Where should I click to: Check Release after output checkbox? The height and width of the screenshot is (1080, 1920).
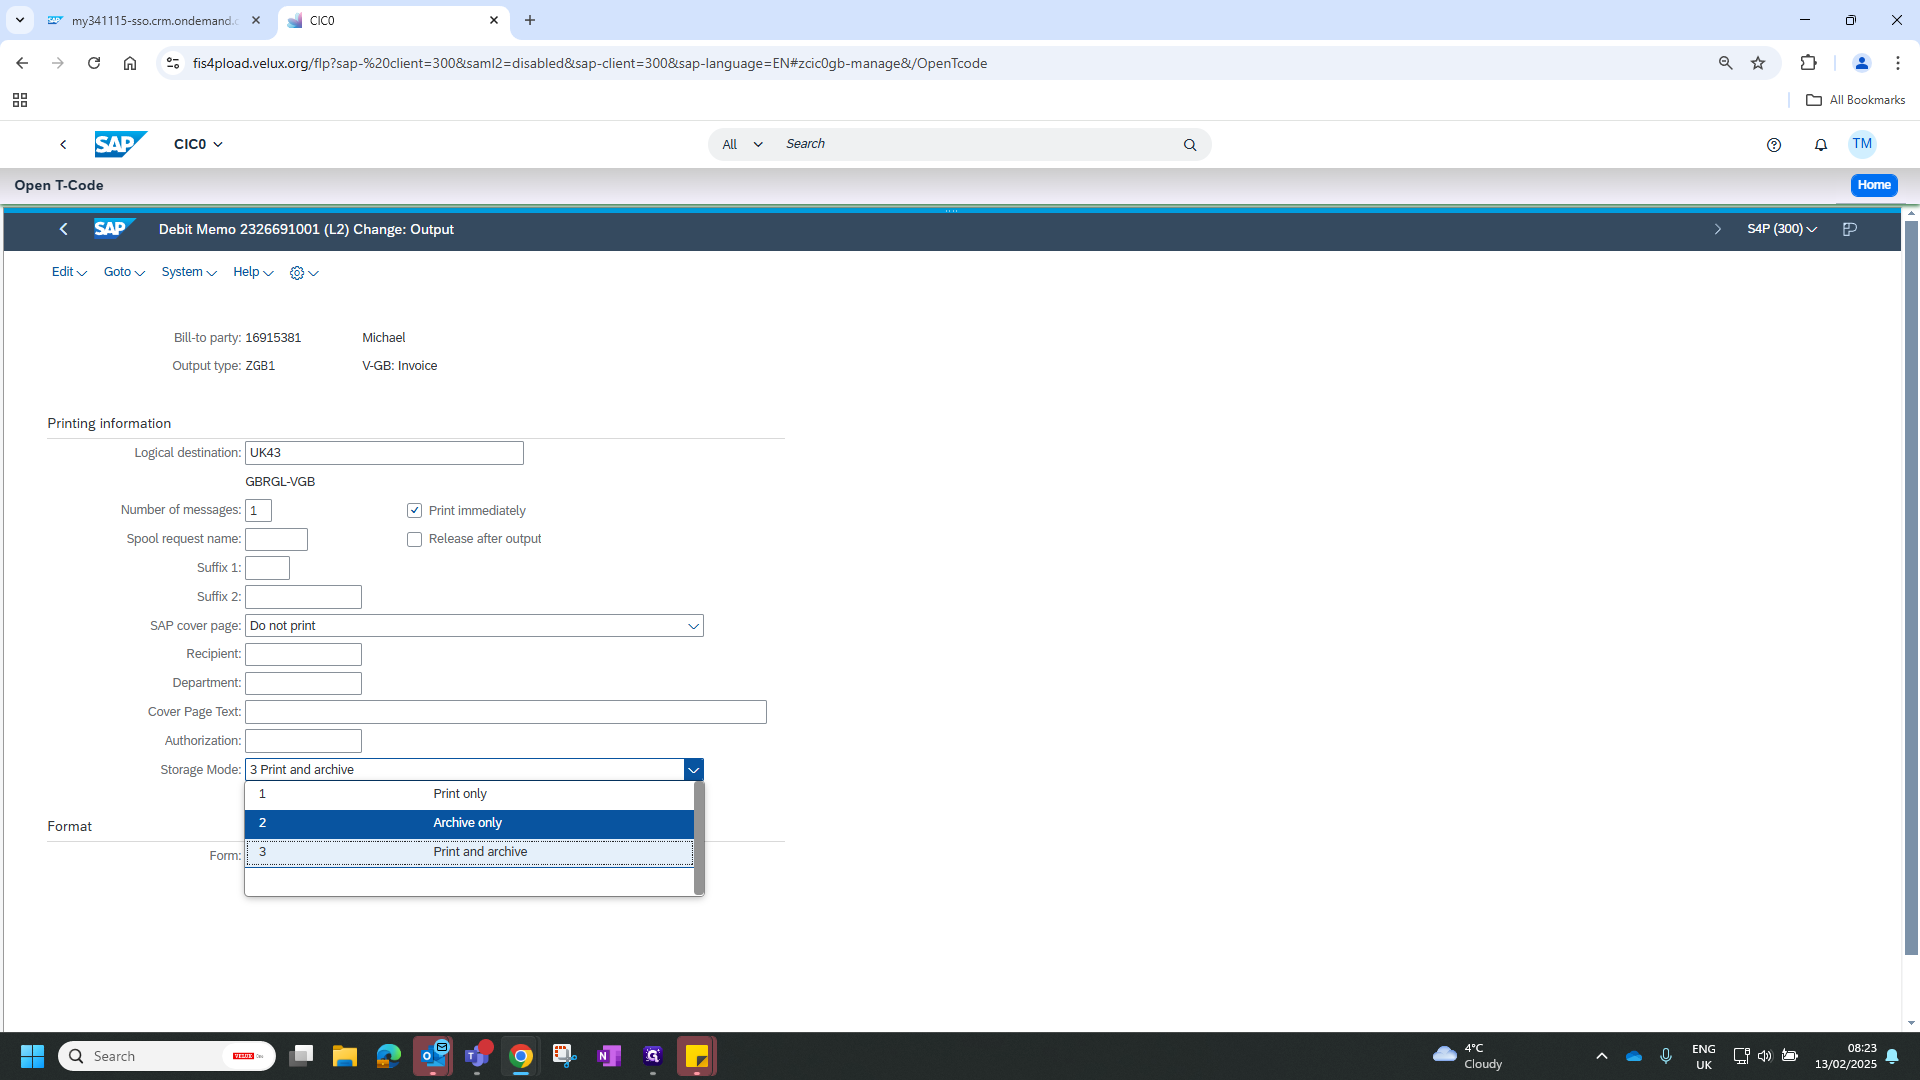pos(414,540)
